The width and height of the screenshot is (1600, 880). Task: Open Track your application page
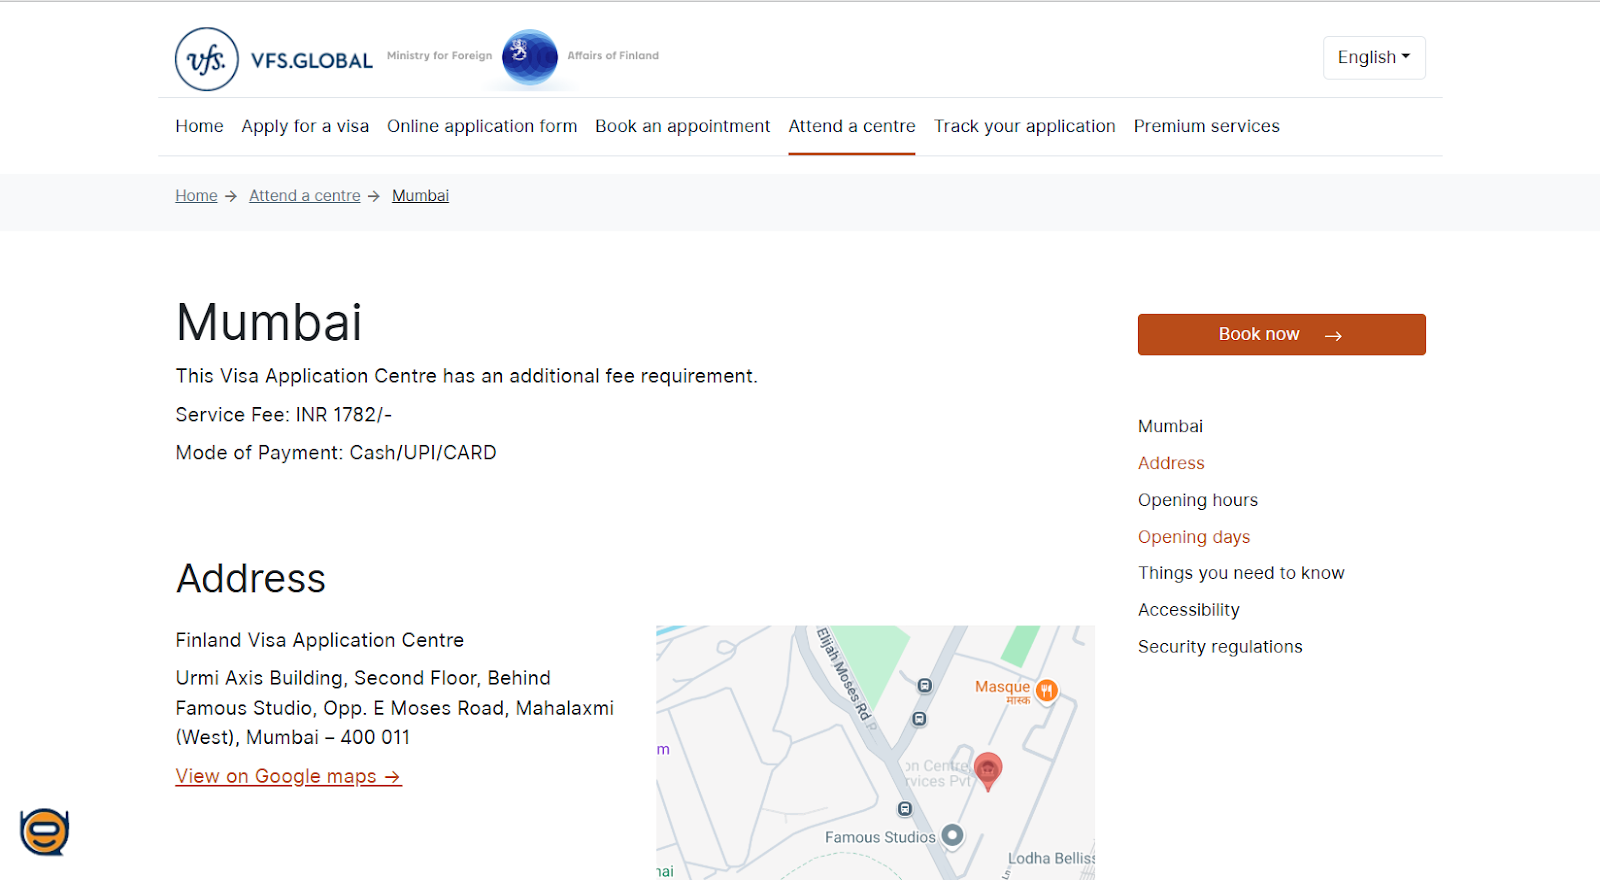click(x=1024, y=126)
